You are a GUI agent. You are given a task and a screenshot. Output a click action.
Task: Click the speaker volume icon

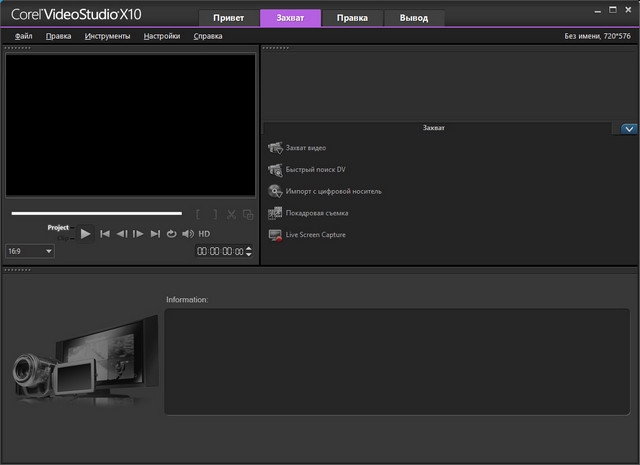coord(188,234)
